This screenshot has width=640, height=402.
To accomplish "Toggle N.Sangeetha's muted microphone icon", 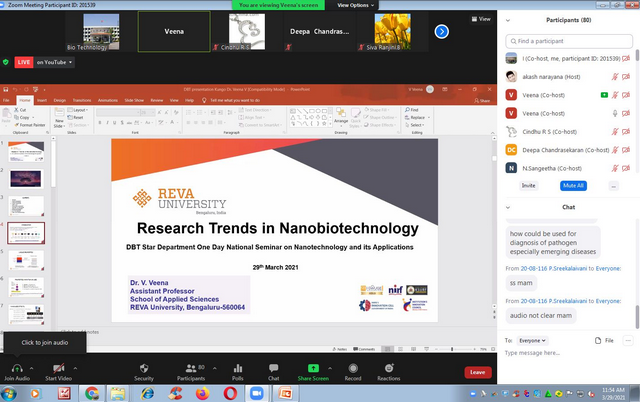I will [615, 168].
